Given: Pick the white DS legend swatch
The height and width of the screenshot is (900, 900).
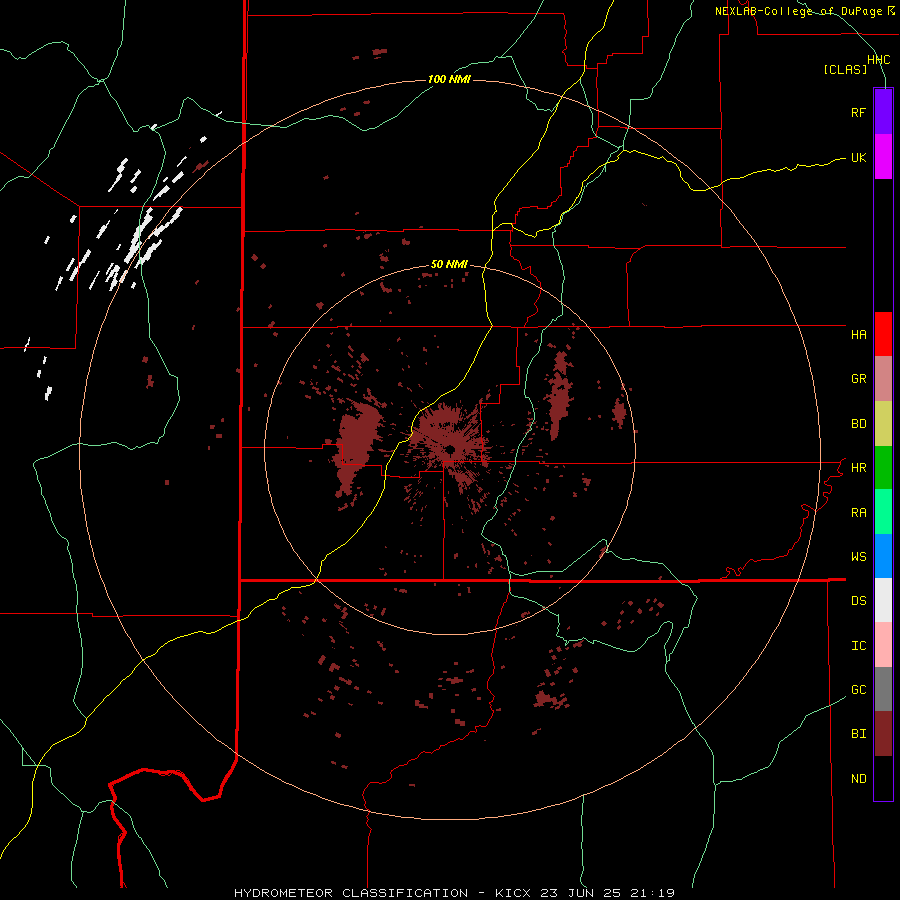Looking at the screenshot, I should 883,600.
